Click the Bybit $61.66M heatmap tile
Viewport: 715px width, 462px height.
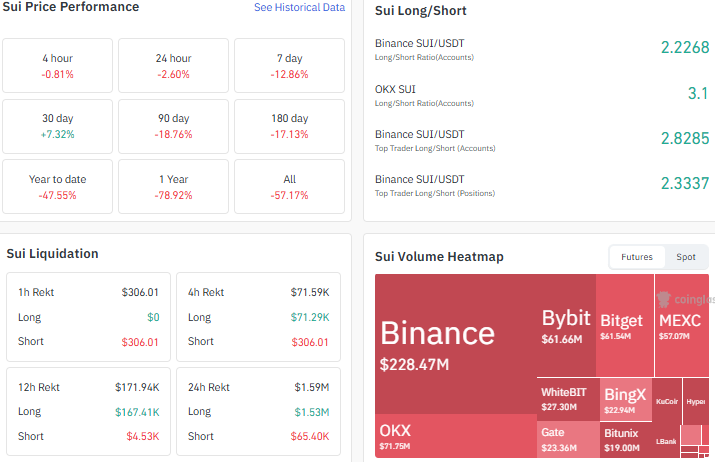pos(566,326)
